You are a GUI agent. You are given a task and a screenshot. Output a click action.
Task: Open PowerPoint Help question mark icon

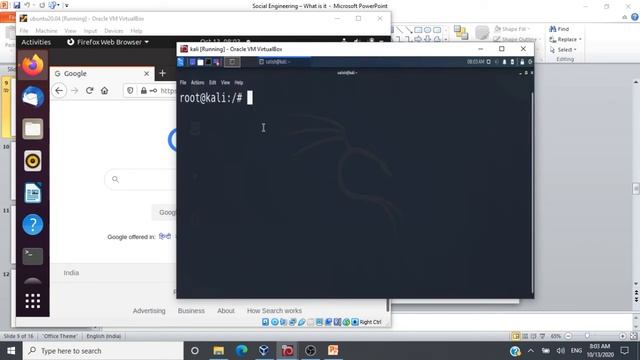(635, 17)
